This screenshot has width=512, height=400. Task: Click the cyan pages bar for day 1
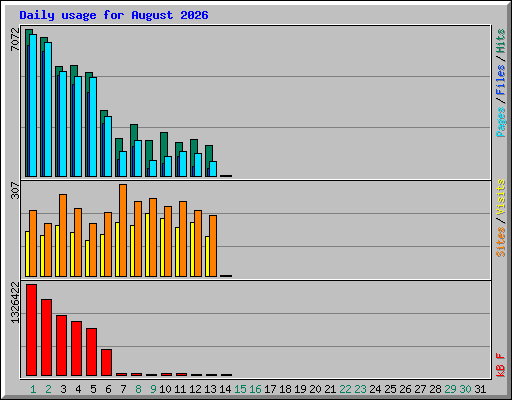coord(33,105)
